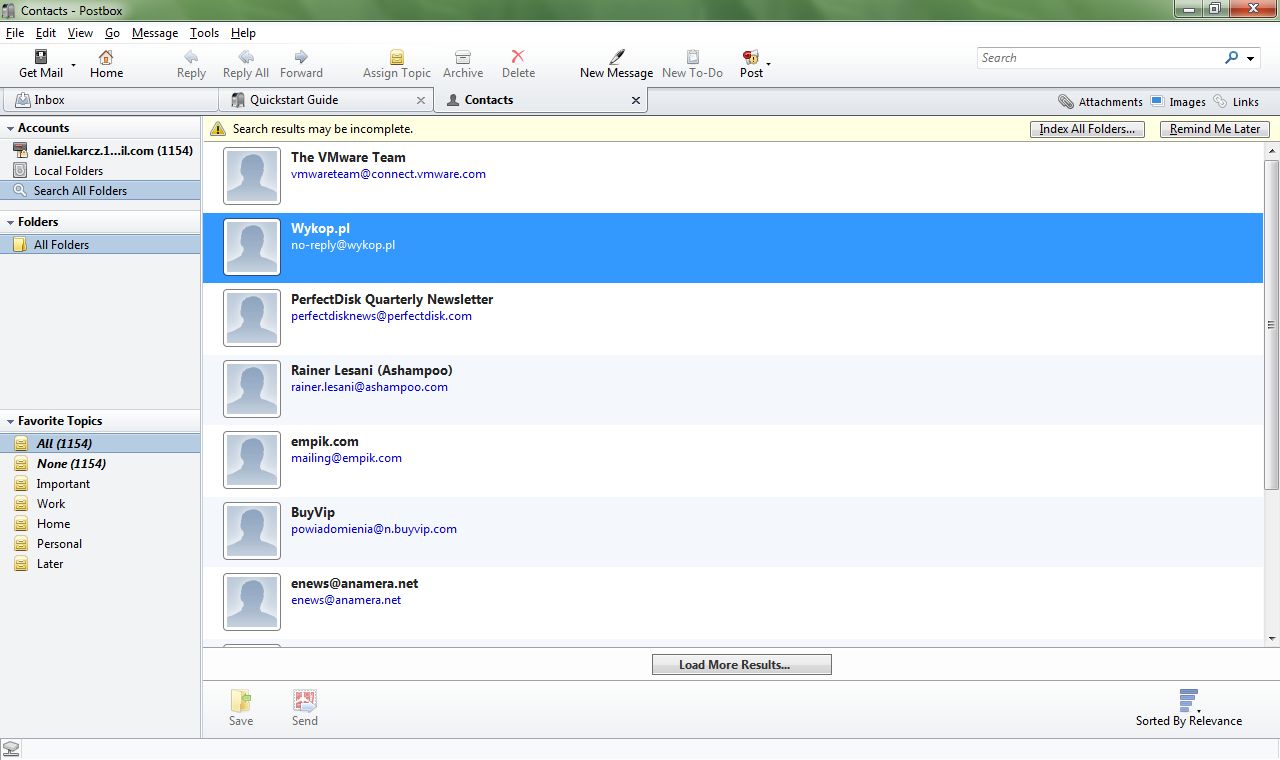This screenshot has height=760, width=1280.
Task: Close the Quickstart Guide tab
Action: point(421,100)
